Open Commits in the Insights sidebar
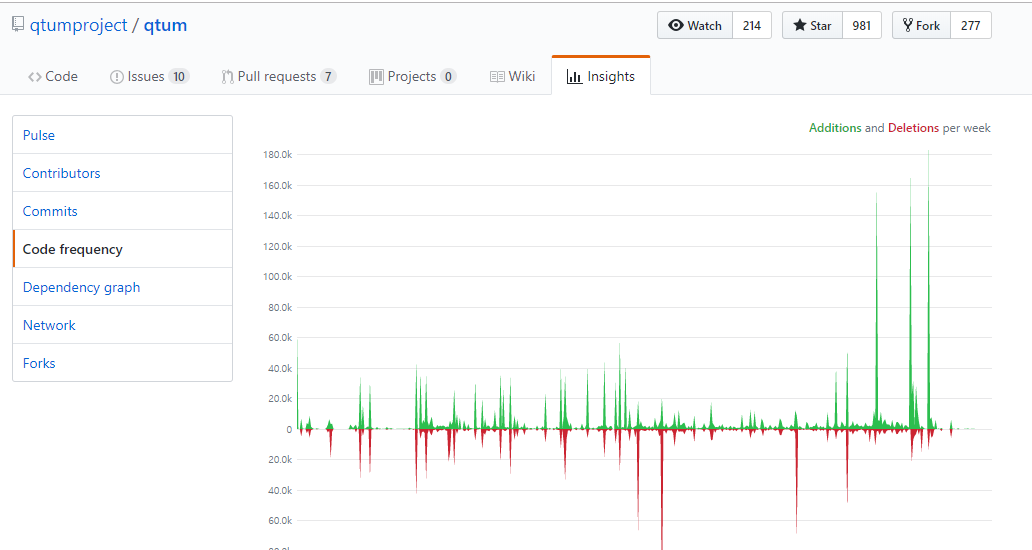Viewport: 1032px width, 550px height. 122,211
